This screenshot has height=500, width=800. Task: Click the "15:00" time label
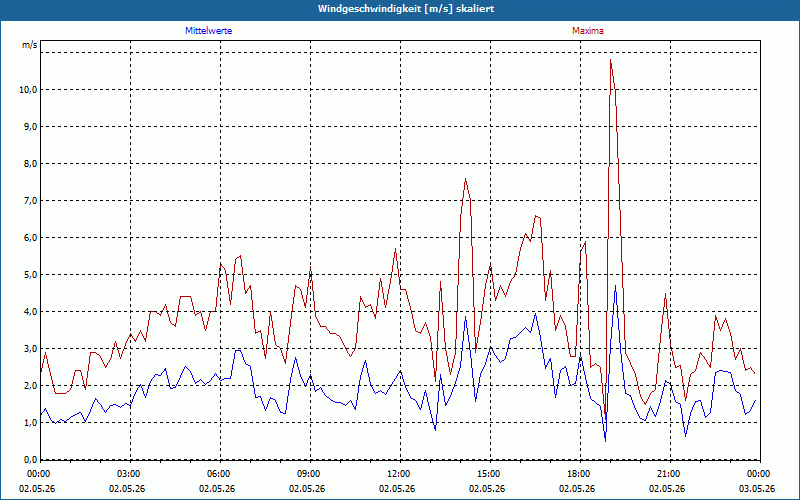click(490, 474)
